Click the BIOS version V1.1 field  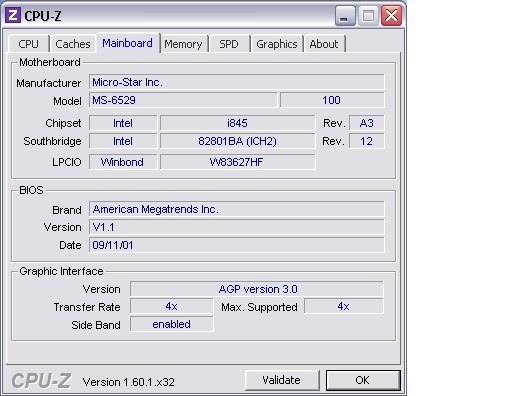coord(237,227)
